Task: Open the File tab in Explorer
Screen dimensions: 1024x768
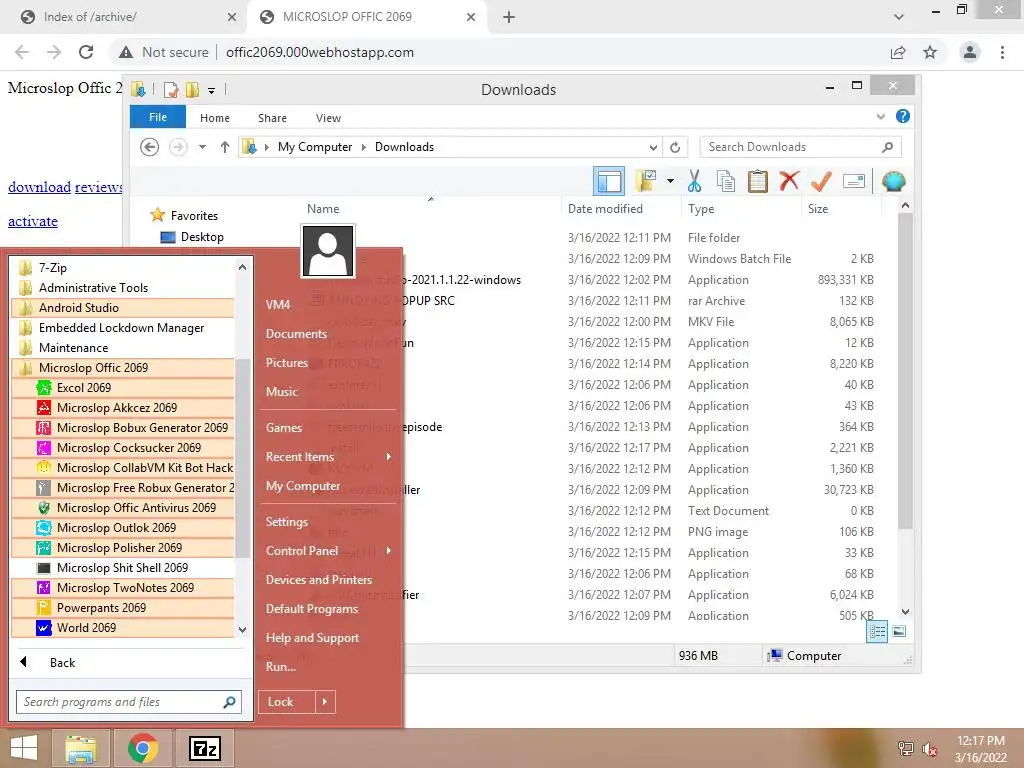Action: pos(158,117)
